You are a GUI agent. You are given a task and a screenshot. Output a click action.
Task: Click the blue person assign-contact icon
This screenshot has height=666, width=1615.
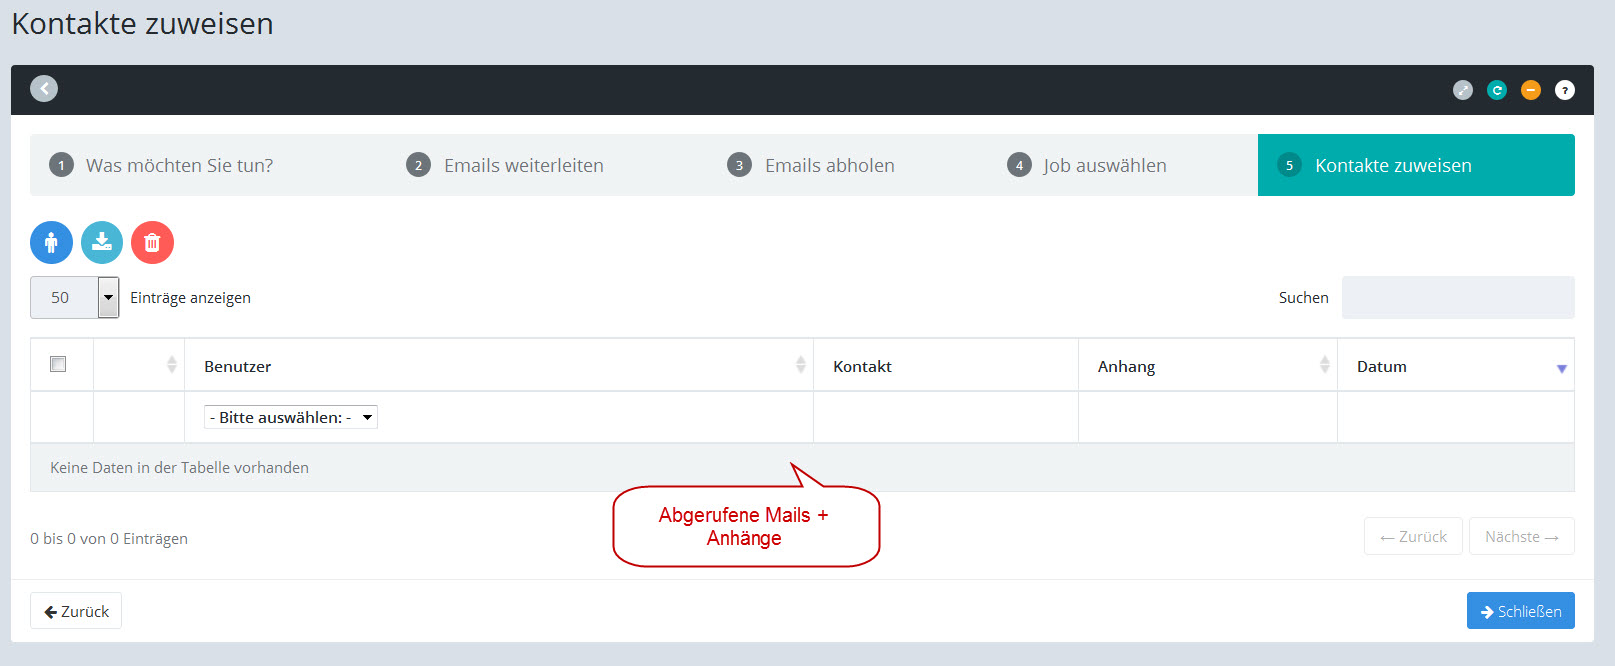click(51, 243)
